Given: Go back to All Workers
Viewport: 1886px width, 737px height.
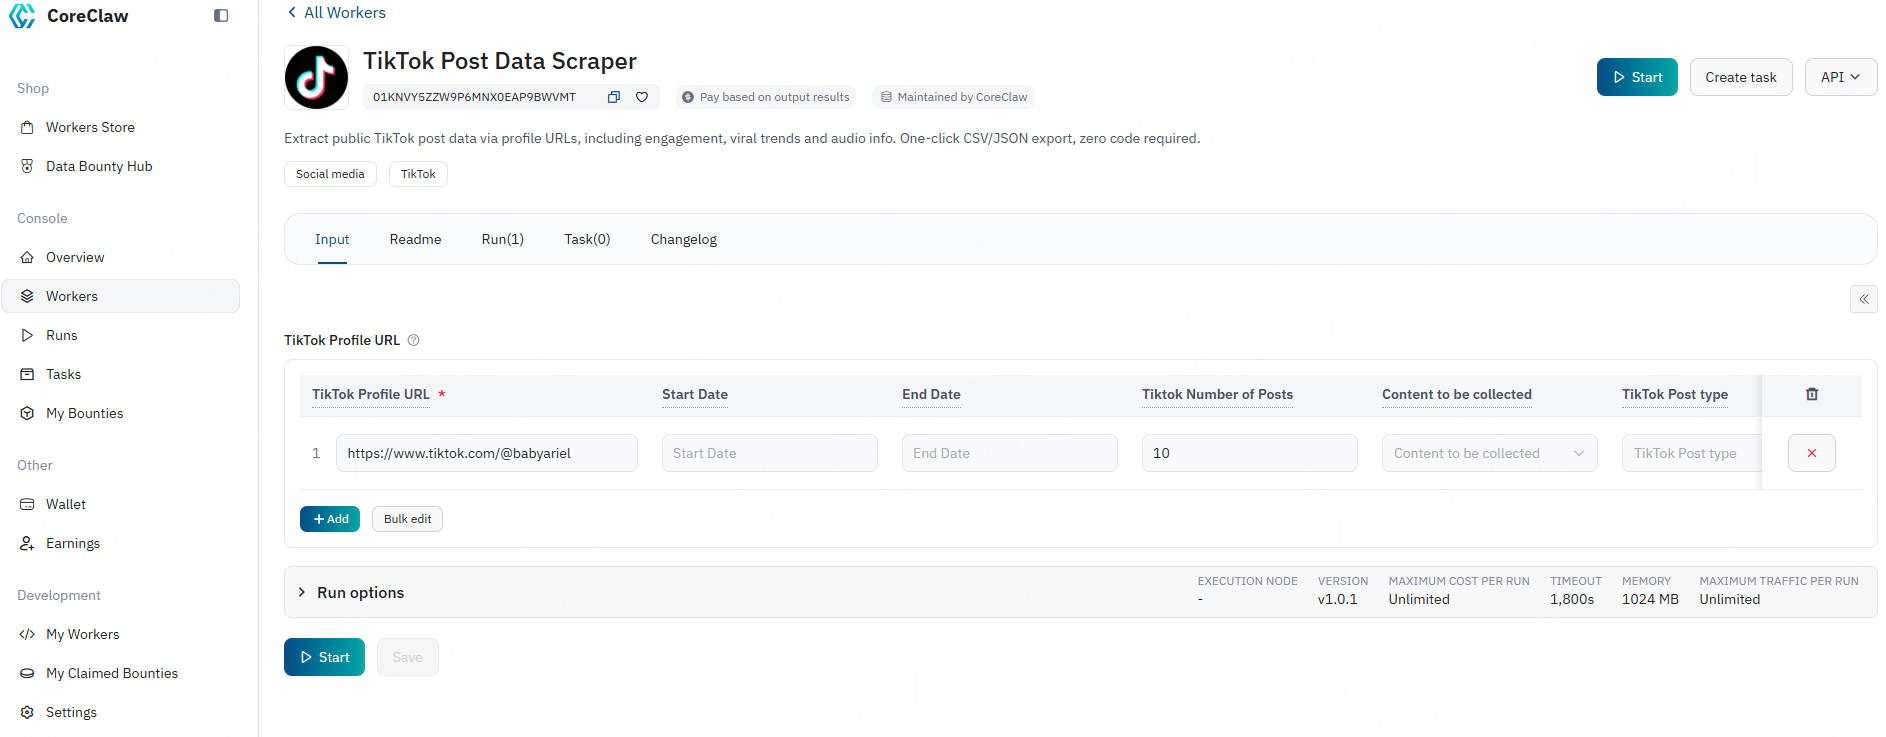Looking at the screenshot, I should [336, 12].
